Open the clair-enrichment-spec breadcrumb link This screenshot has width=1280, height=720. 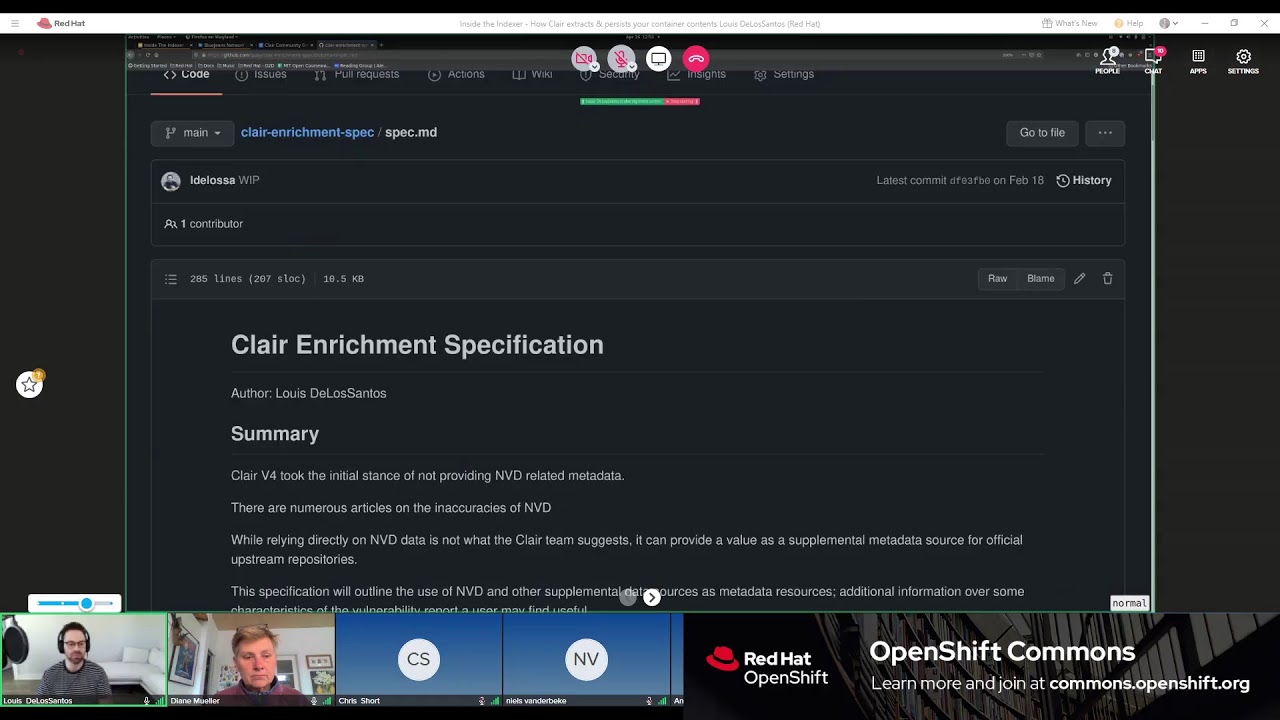(307, 132)
